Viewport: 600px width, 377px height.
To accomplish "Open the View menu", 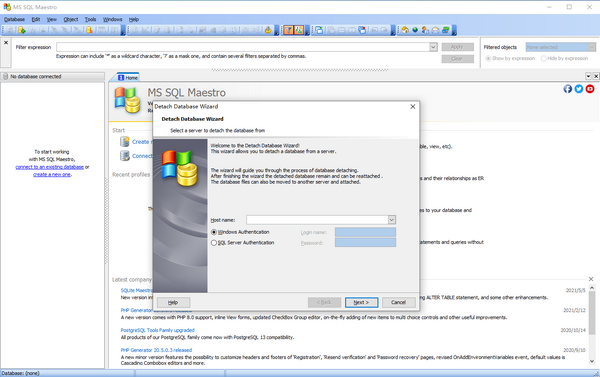I will click(52, 19).
